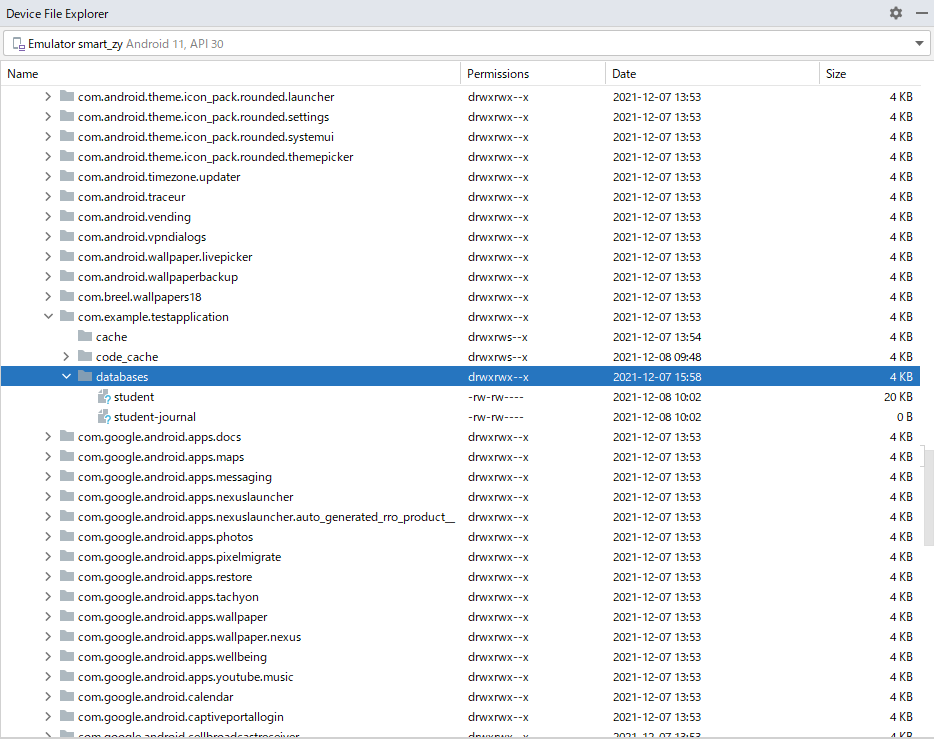Click com.google.android.apps.tachyon folder icon

coord(67,597)
